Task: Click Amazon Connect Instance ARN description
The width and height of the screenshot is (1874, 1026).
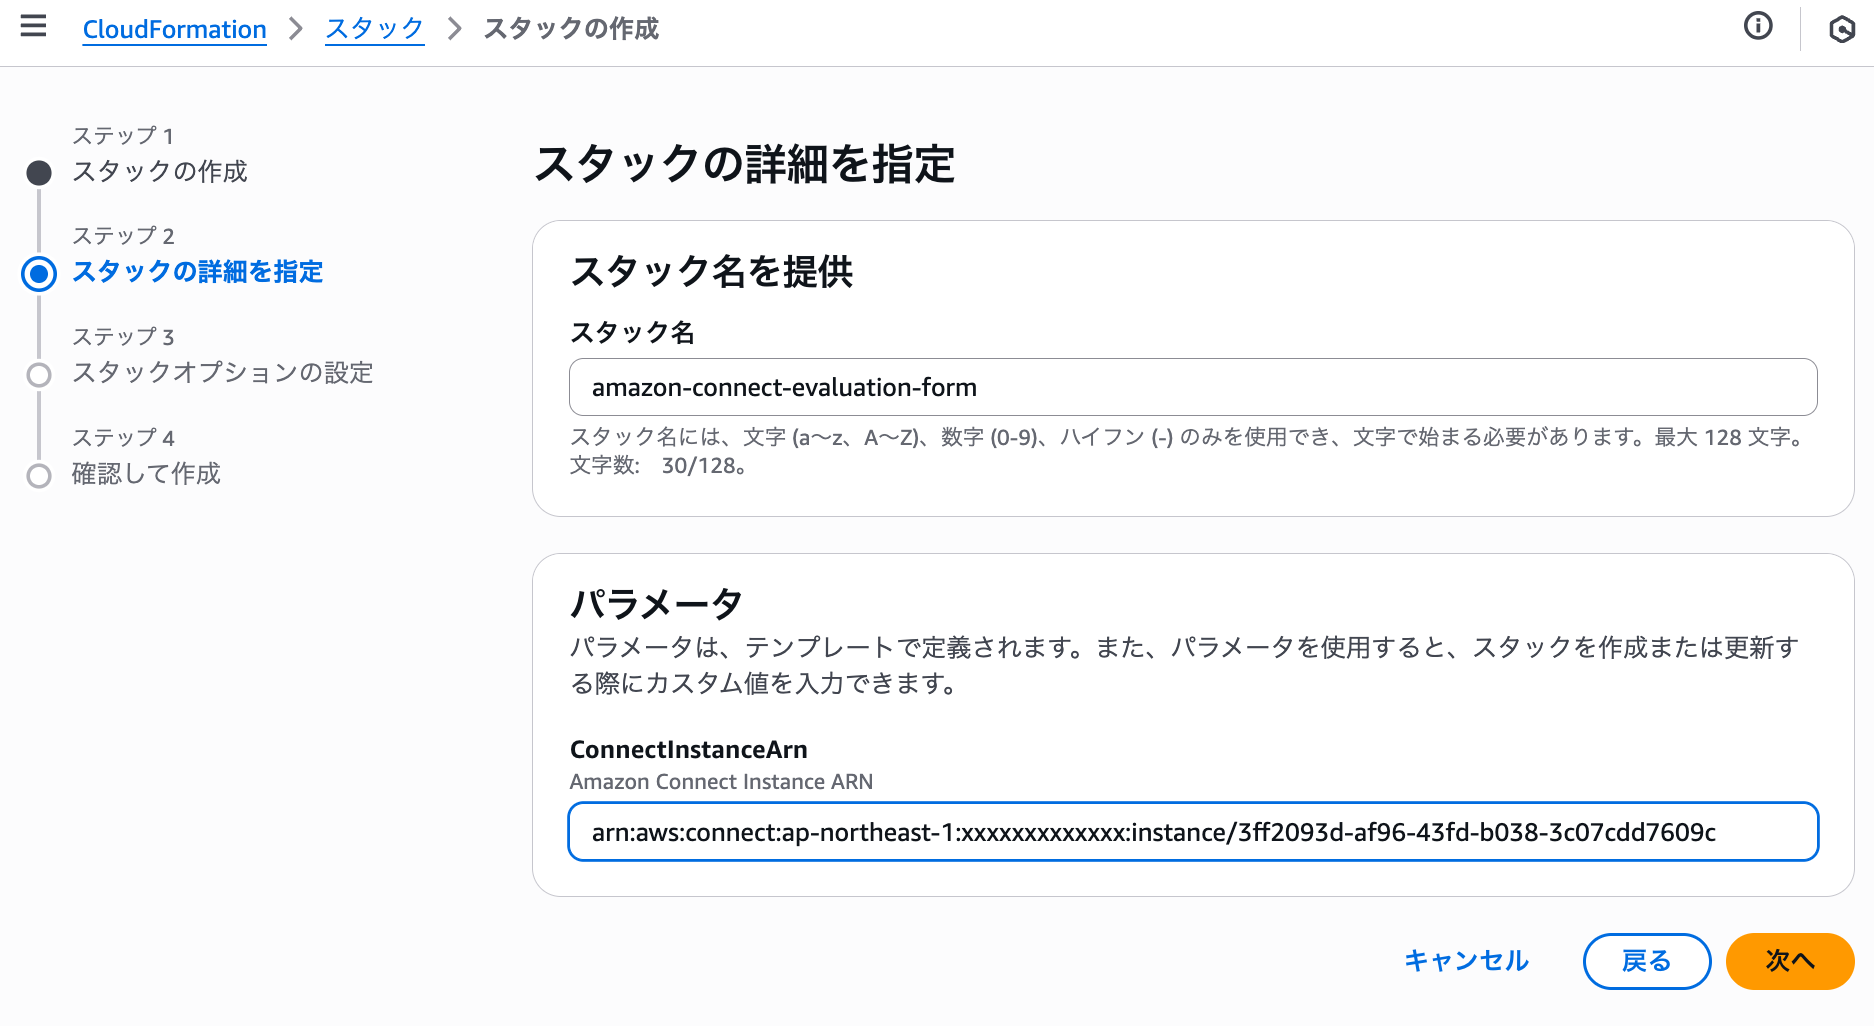Action: click(x=721, y=782)
